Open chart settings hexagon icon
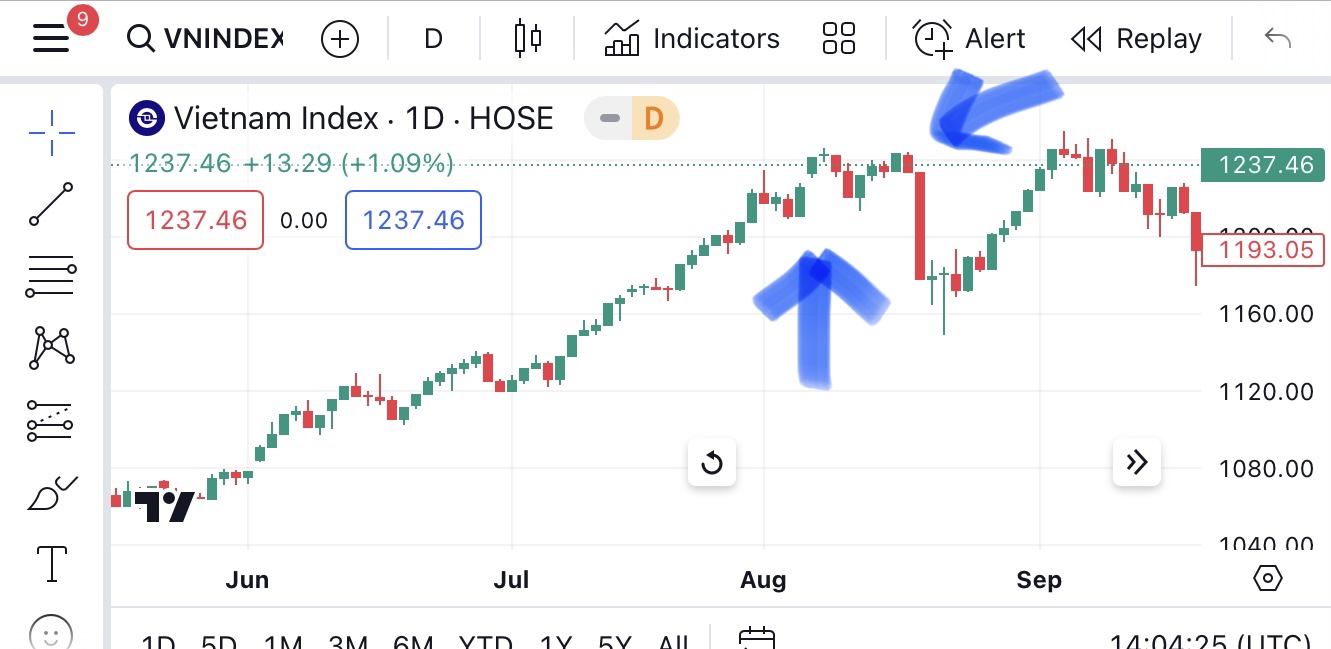Screen dimensions: 1331x649 1267,579
